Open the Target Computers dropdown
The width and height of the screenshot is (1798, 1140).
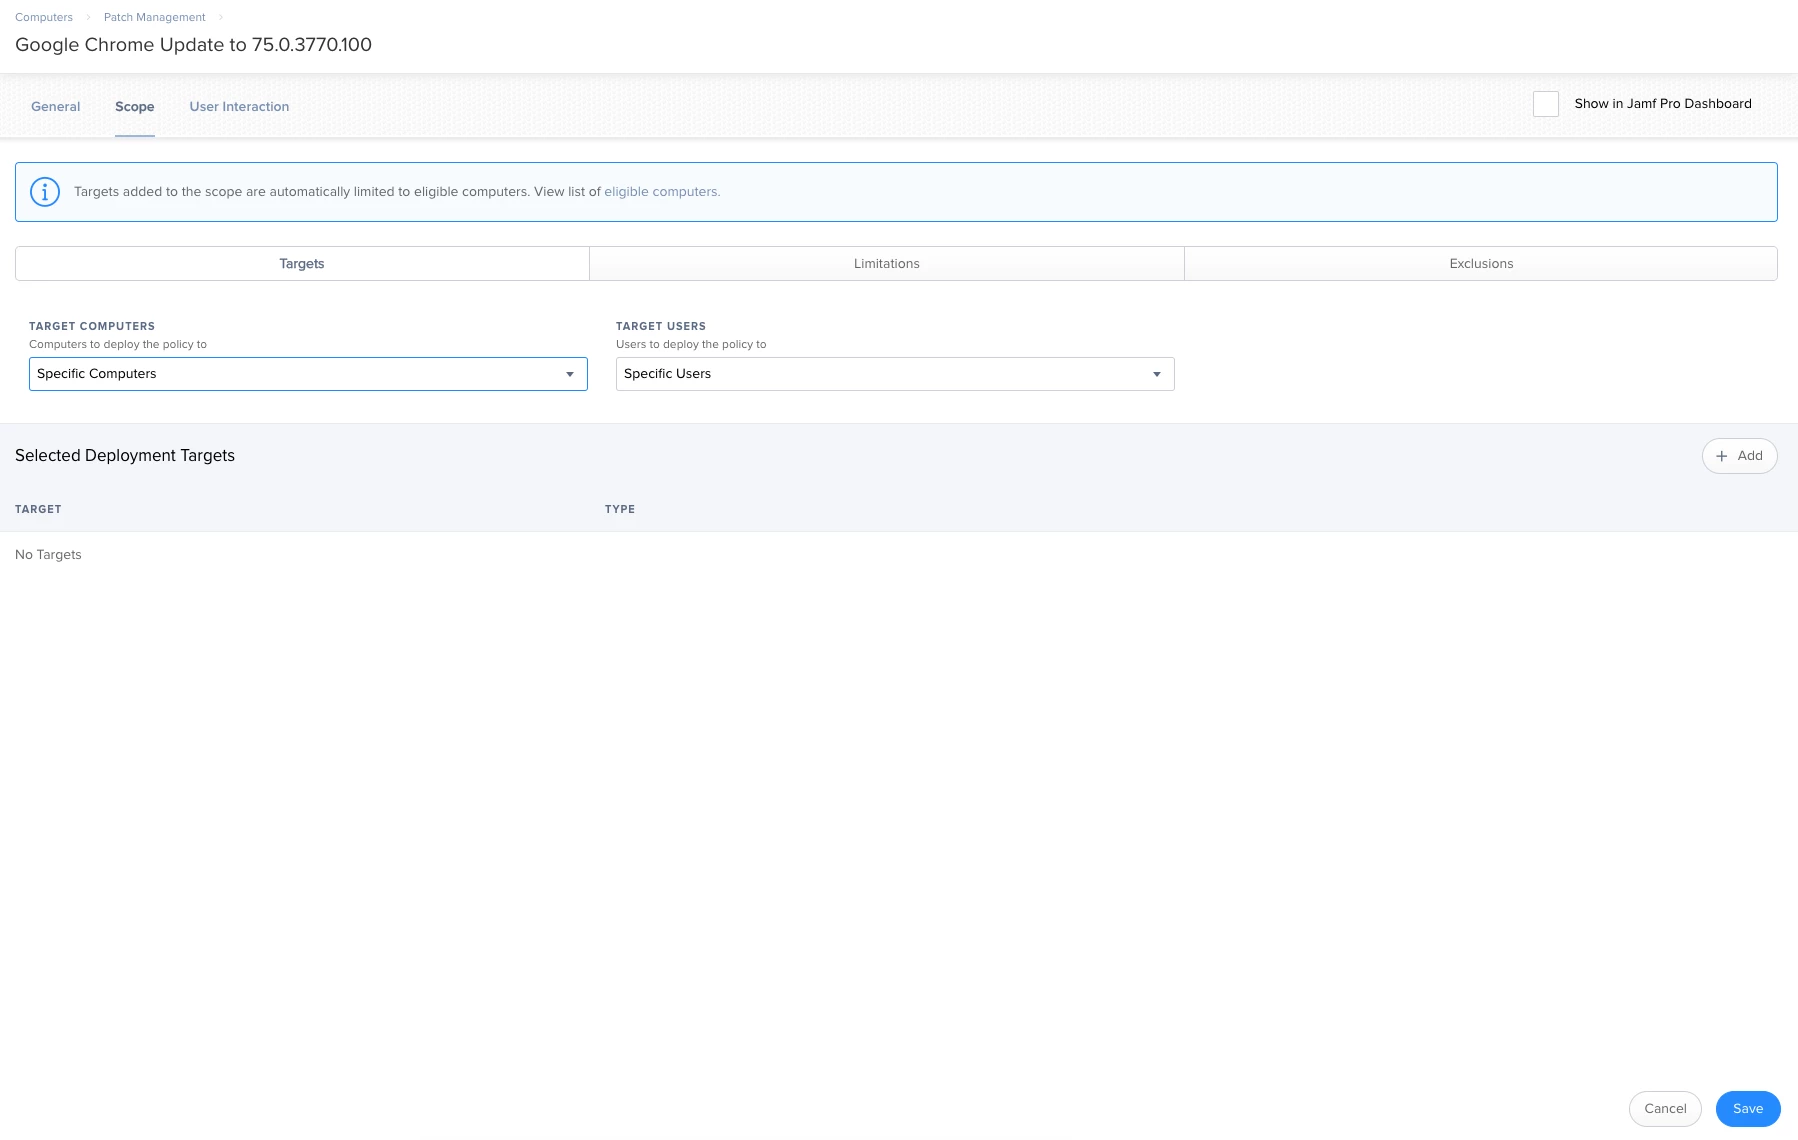click(x=308, y=374)
